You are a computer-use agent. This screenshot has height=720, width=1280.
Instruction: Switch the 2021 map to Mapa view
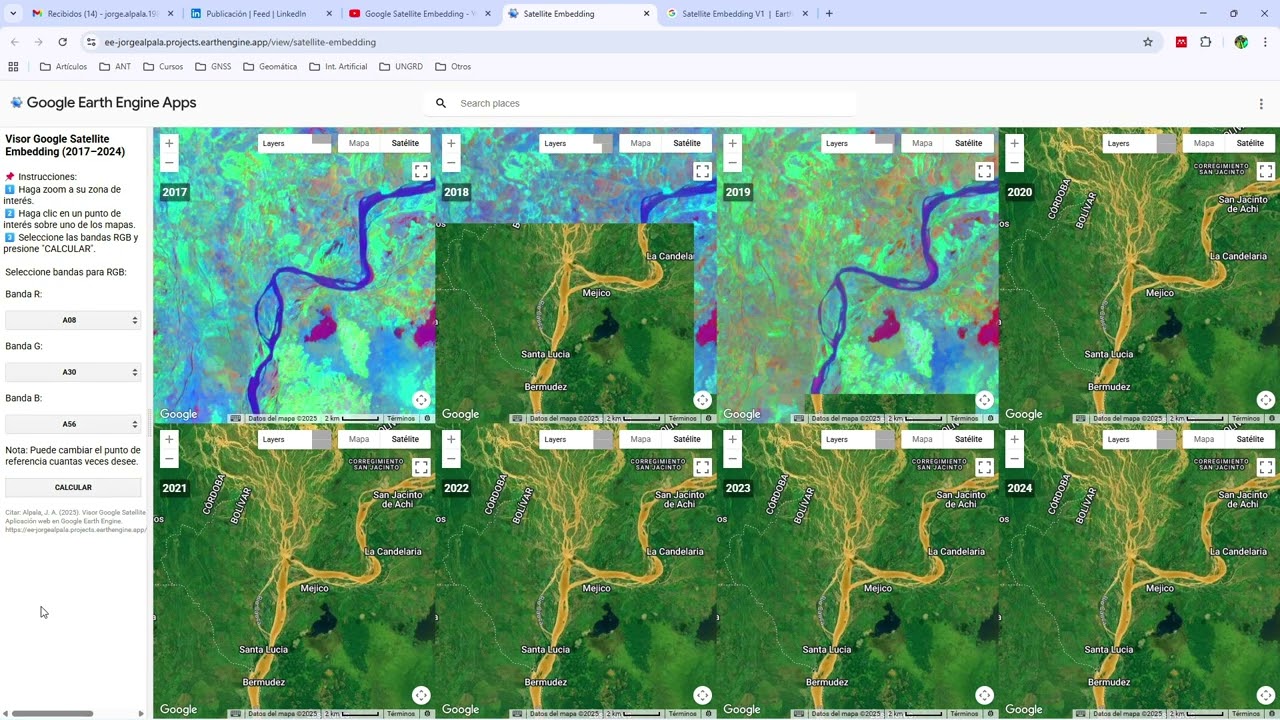point(359,439)
